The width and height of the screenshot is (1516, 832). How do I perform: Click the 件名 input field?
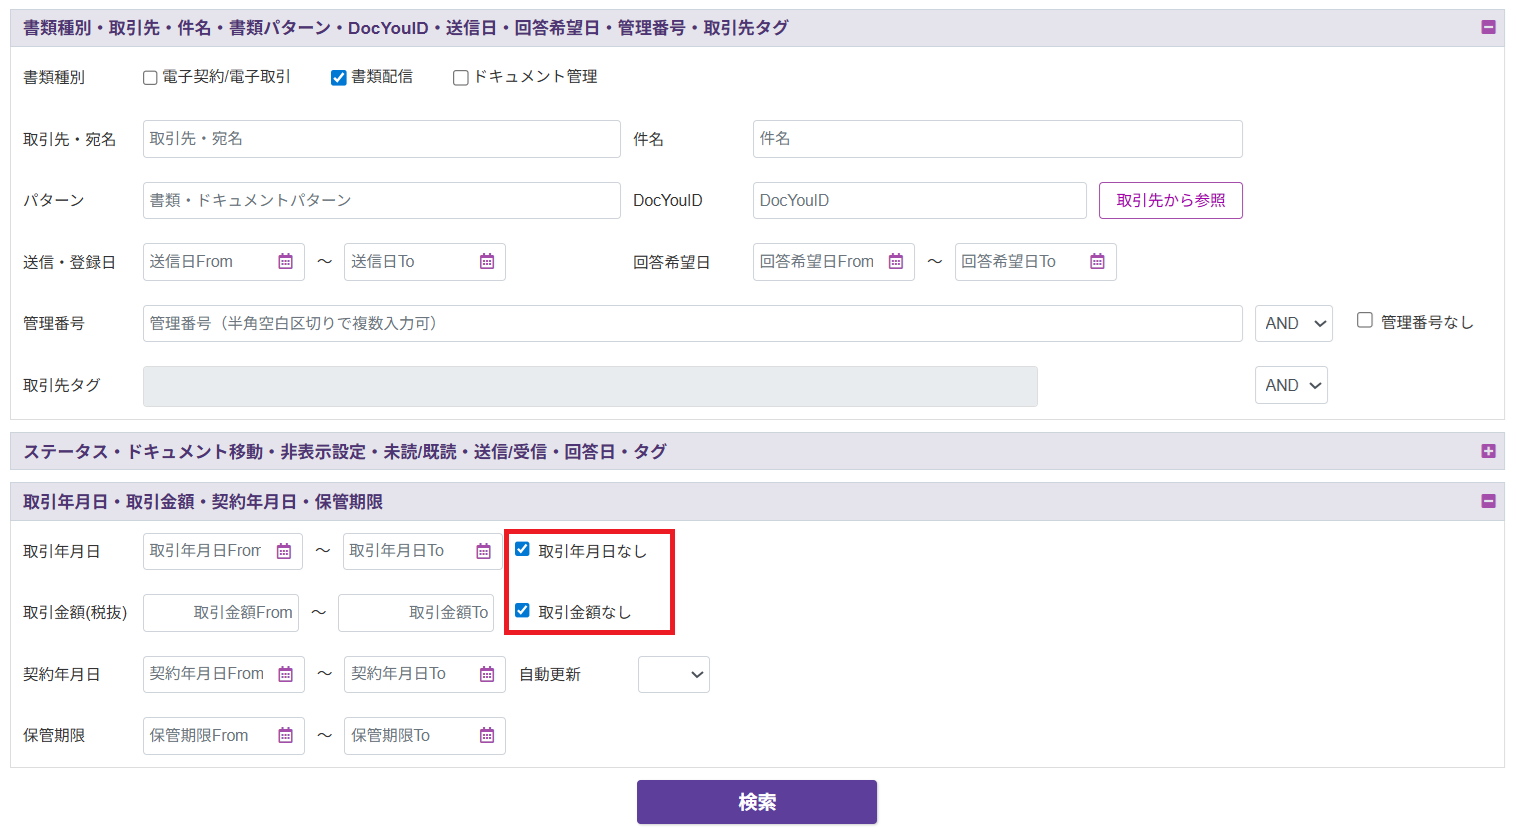pos(997,139)
